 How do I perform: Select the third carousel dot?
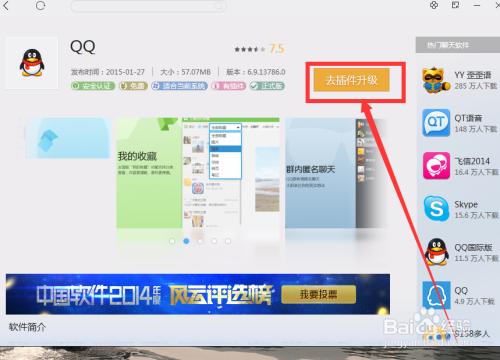click(200, 241)
